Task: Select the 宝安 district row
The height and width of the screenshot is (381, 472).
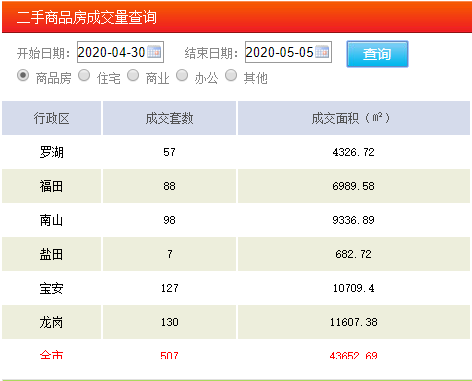Action: point(236,288)
